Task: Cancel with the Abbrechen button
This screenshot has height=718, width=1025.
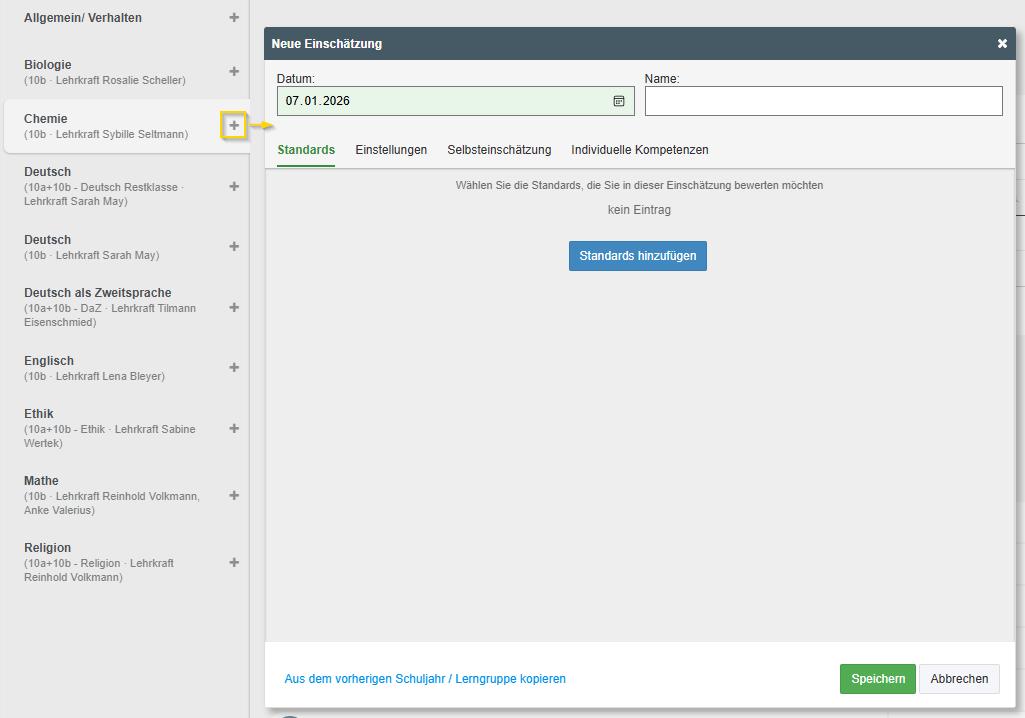Action: 959,678
